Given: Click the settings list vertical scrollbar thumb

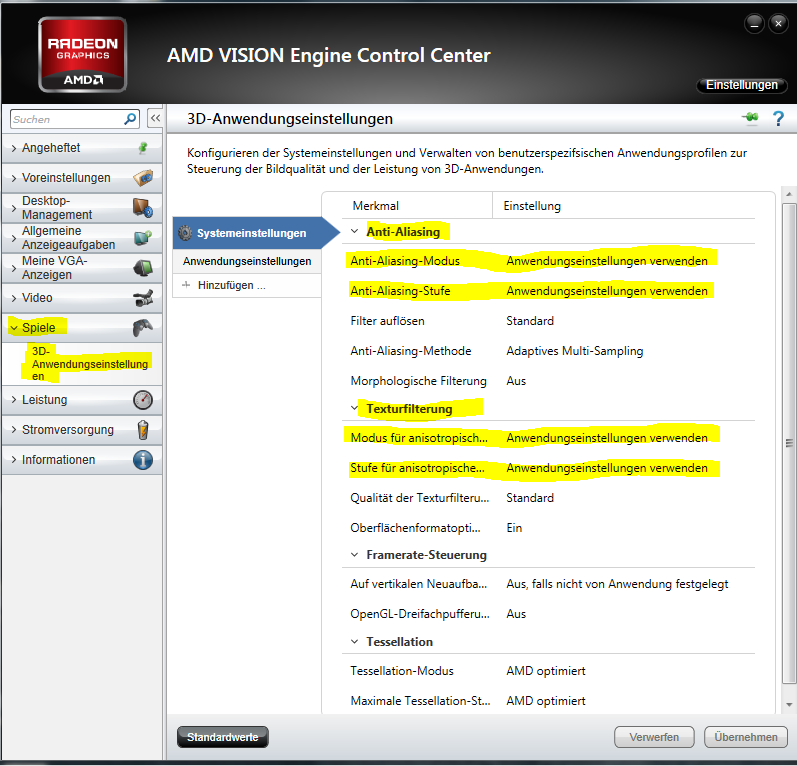Looking at the screenshot, I should tap(789, 443).
